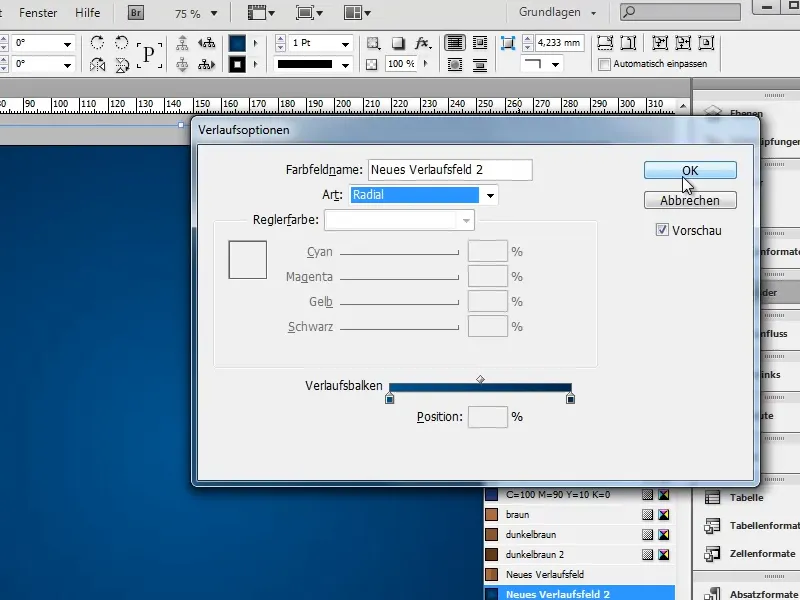The image size is (800, 600).
Task: Click the center content icon
Action: pos(706,43)
